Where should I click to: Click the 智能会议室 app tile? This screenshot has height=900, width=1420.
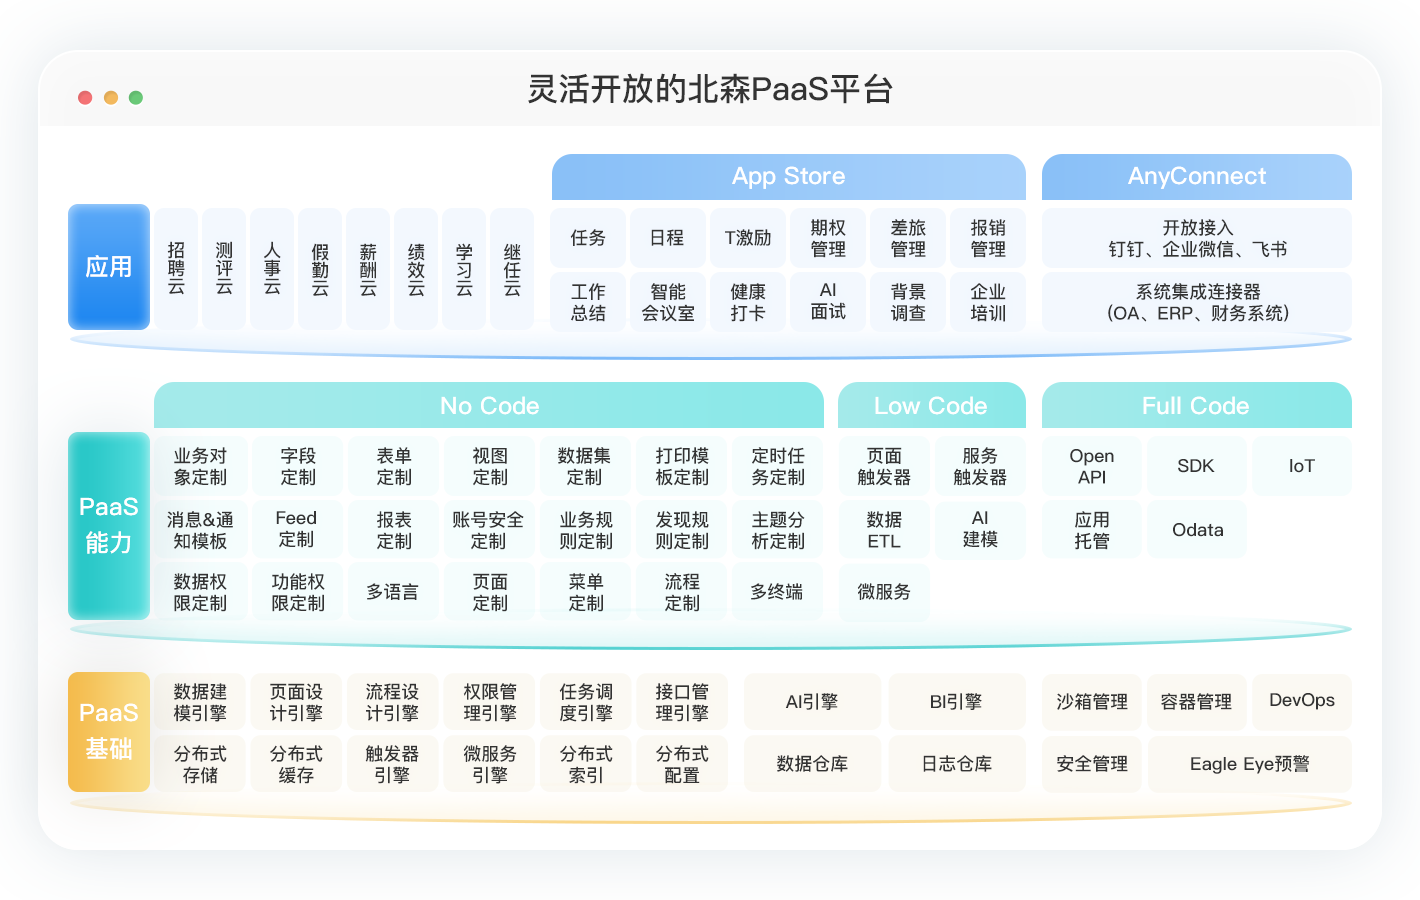point(668,302)
